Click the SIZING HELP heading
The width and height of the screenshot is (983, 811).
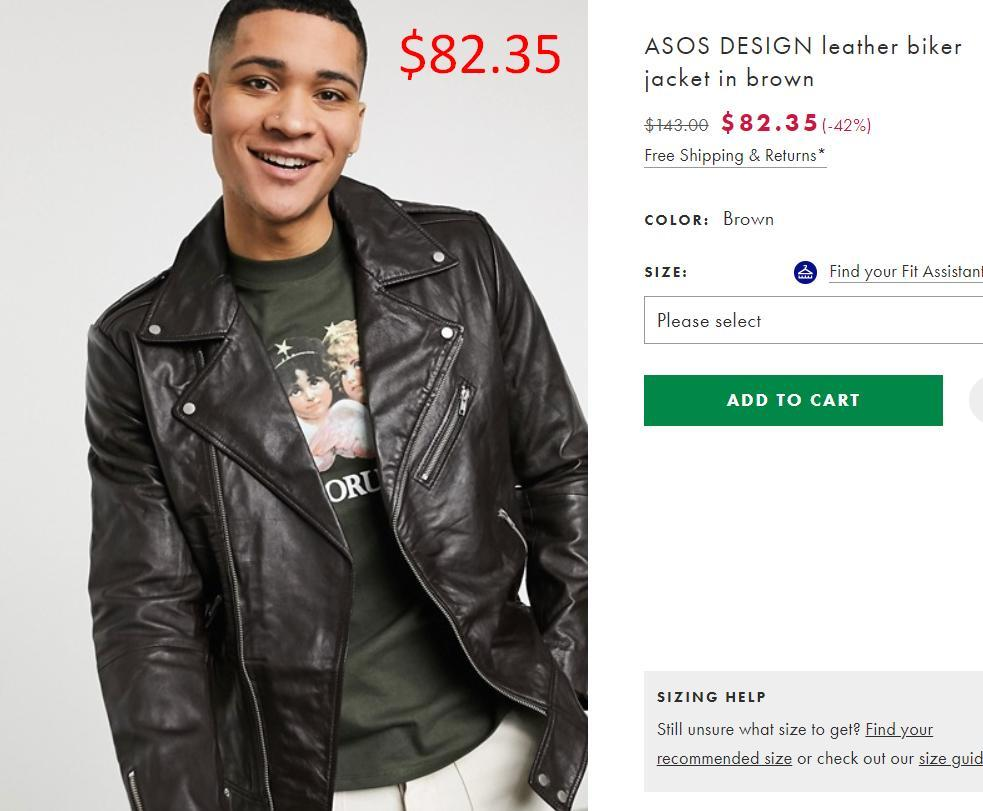[x=711, y=697]
